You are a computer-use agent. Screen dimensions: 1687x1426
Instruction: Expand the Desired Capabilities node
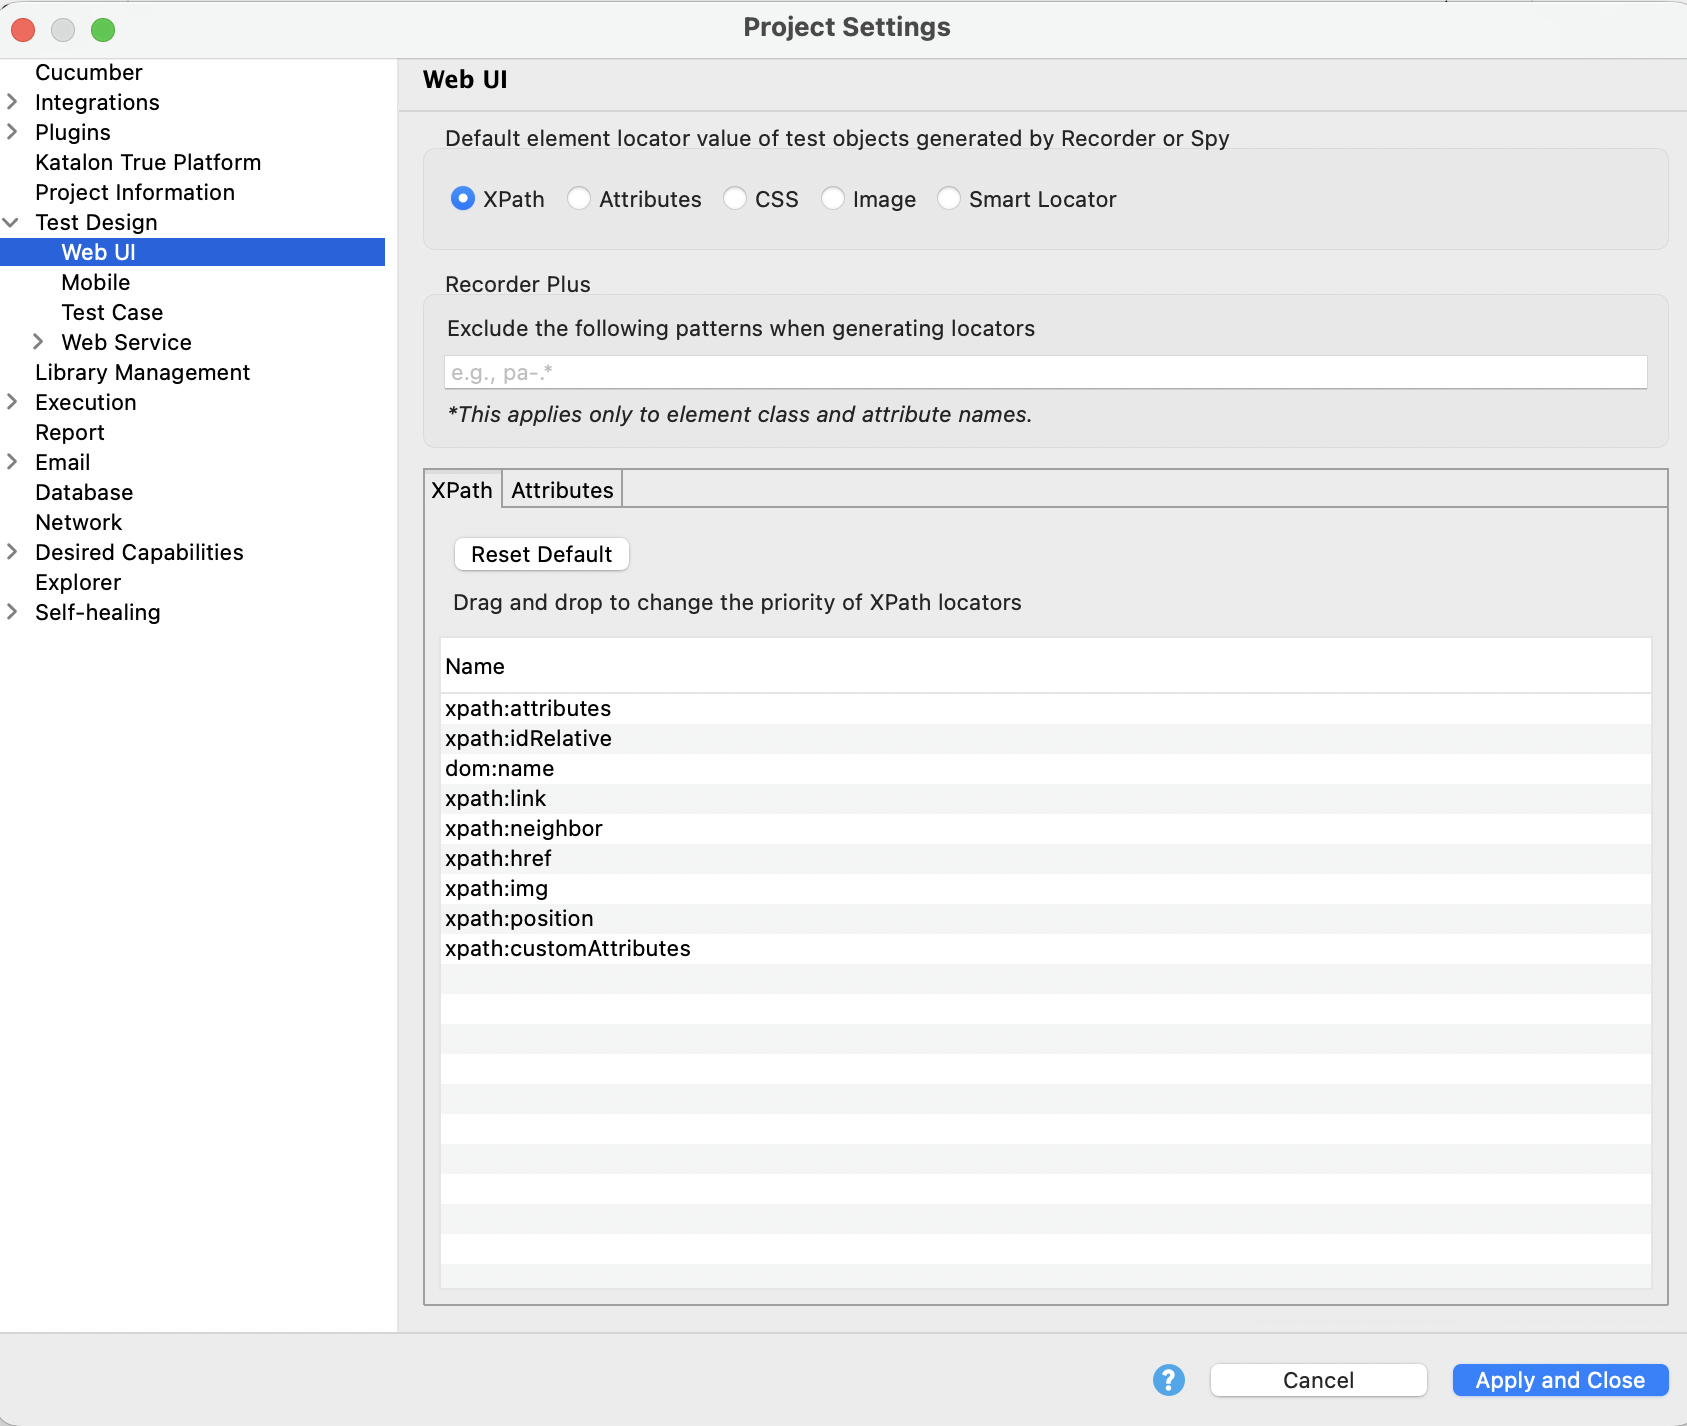tap(12, 552)
